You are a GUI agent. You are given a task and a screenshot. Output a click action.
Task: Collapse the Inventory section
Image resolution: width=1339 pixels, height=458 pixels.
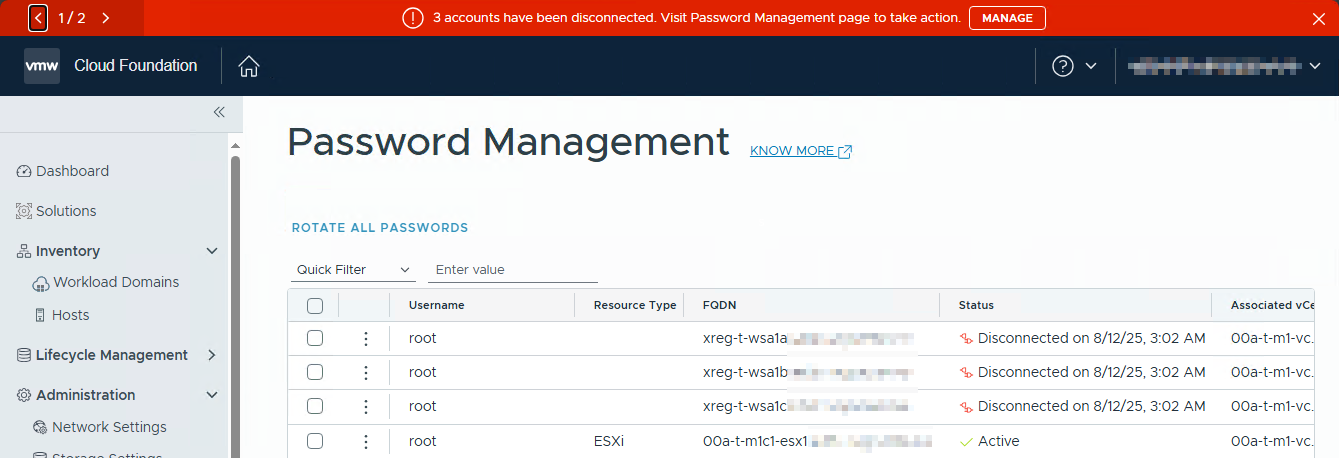[212, 251]
